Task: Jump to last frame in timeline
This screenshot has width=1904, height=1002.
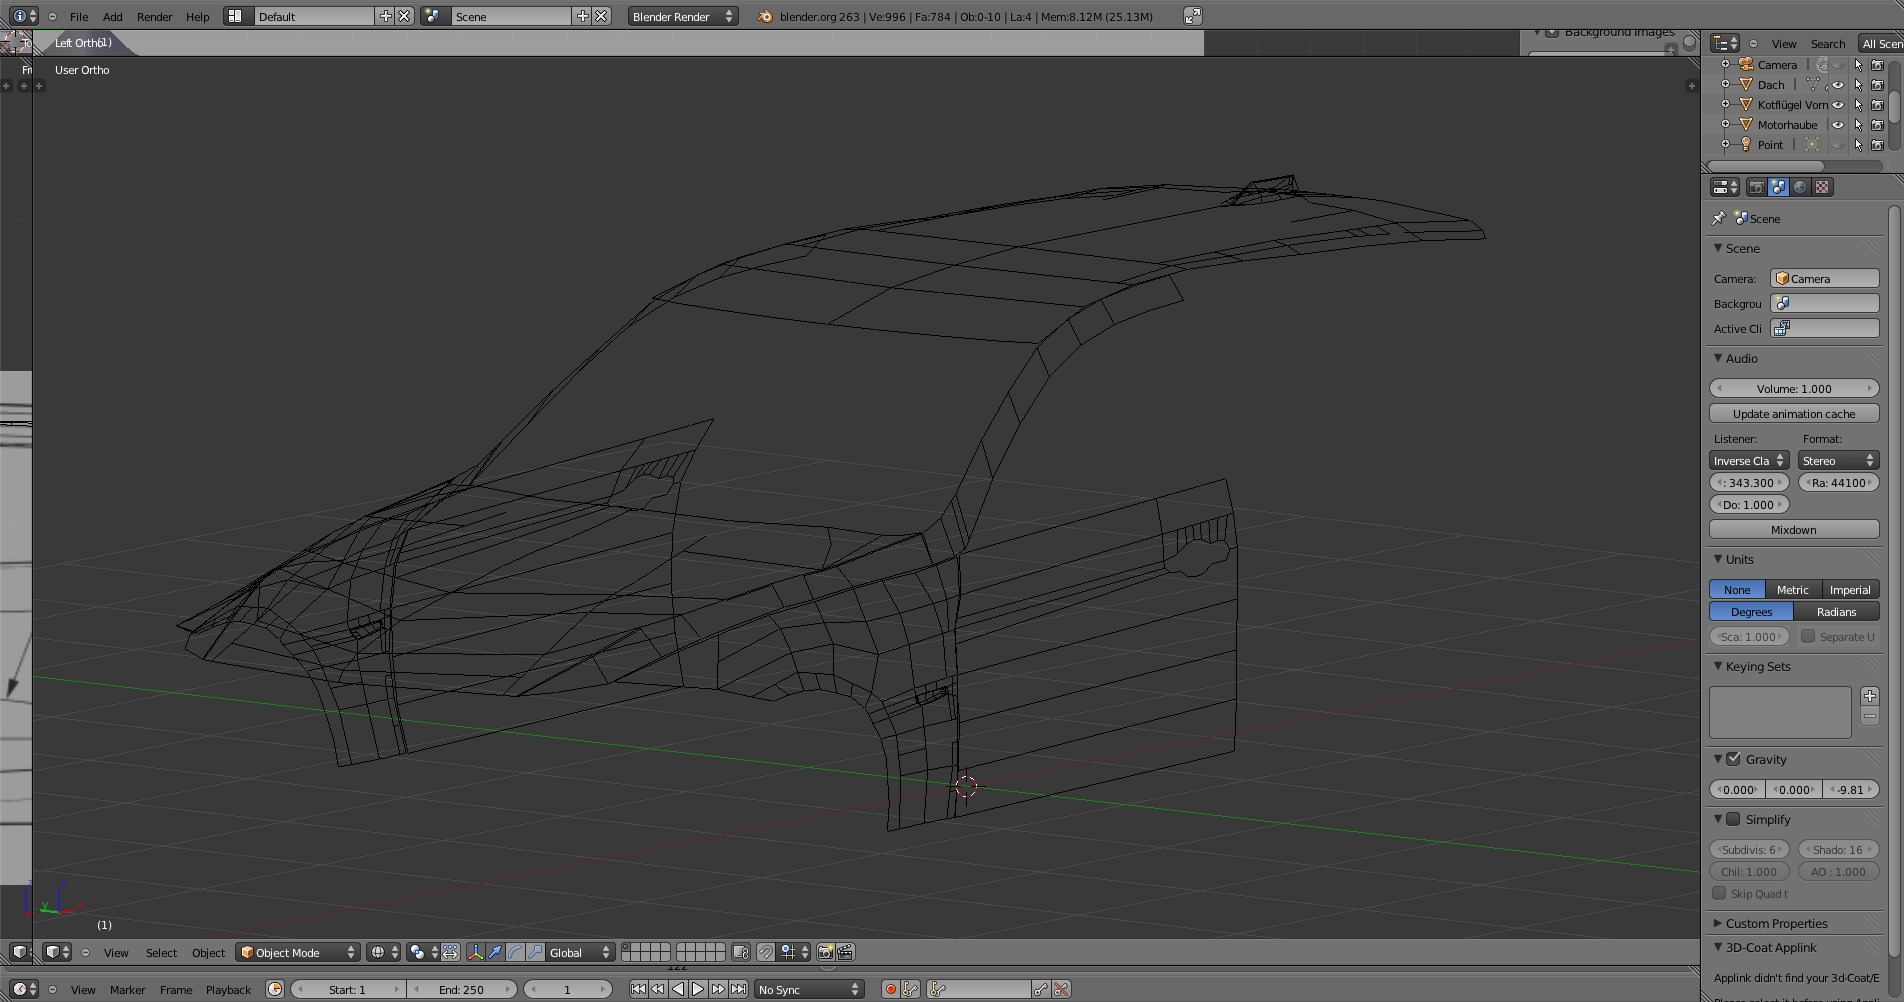Action: [x=738, y=989]
